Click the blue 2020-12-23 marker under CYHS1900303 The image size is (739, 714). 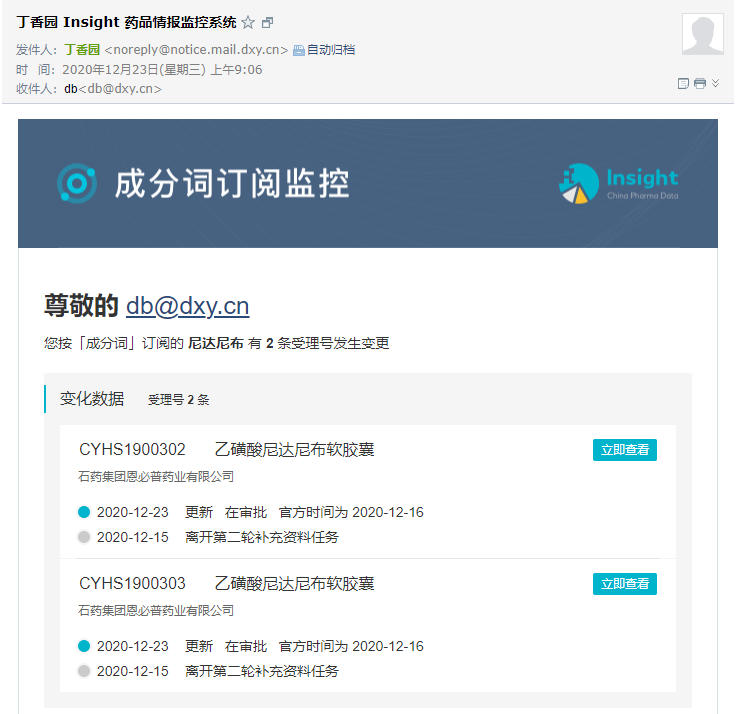click(x=84, y=646)
